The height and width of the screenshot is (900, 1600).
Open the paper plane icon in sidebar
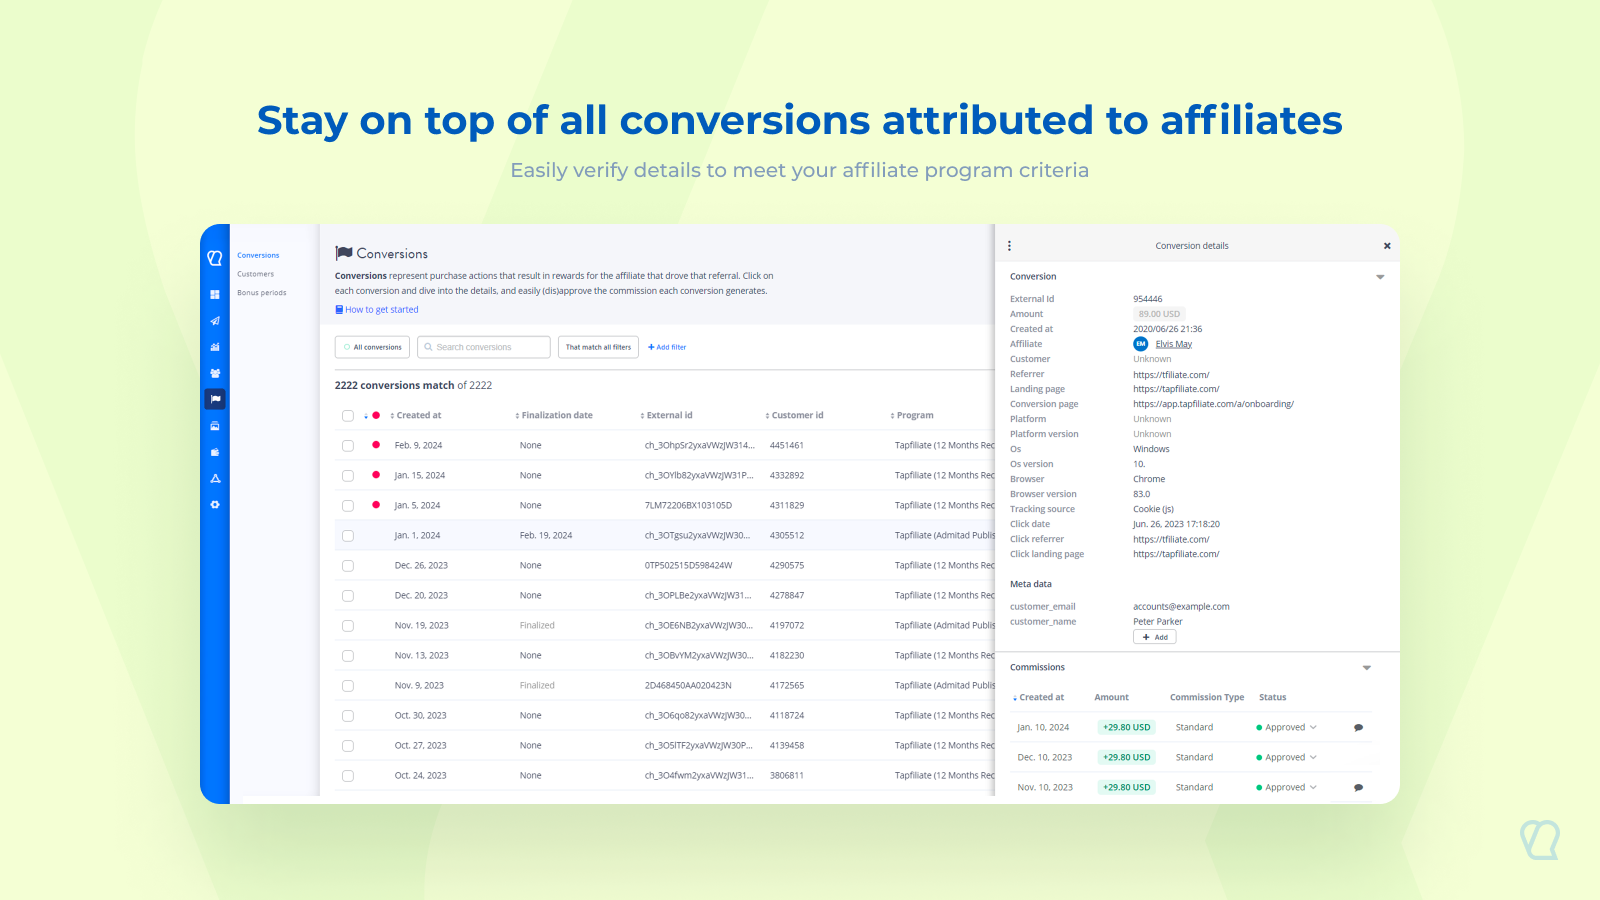[215, 321]
